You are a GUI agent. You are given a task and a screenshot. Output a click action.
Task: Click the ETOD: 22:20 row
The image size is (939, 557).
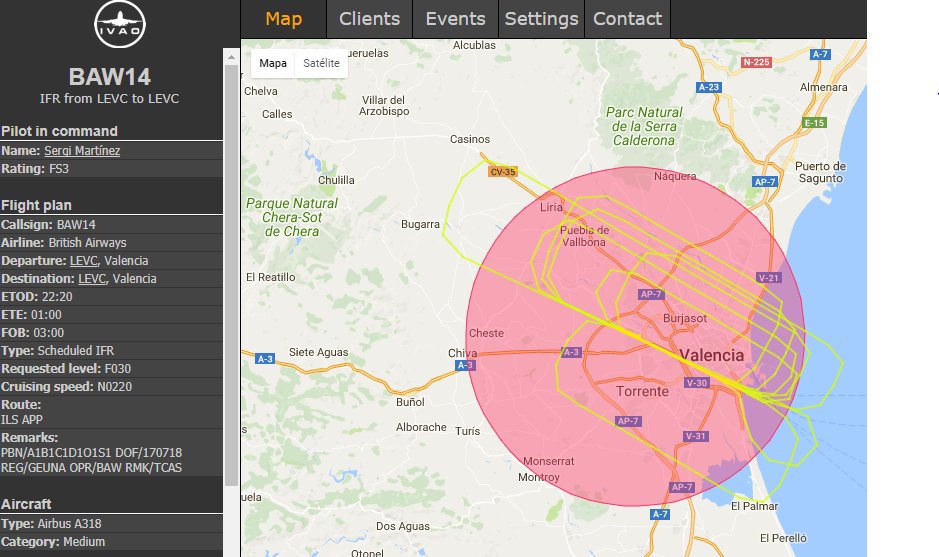tap(111, 296)
